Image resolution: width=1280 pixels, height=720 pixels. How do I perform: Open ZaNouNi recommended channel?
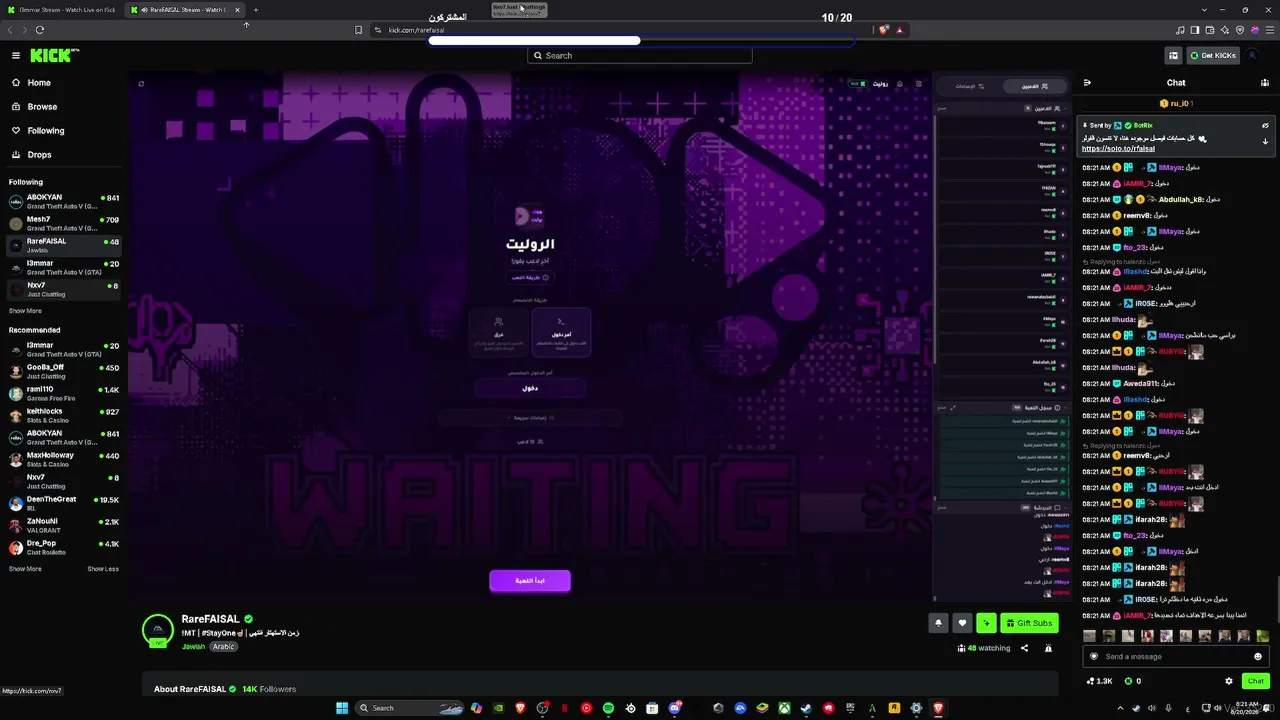pos(64,525)
